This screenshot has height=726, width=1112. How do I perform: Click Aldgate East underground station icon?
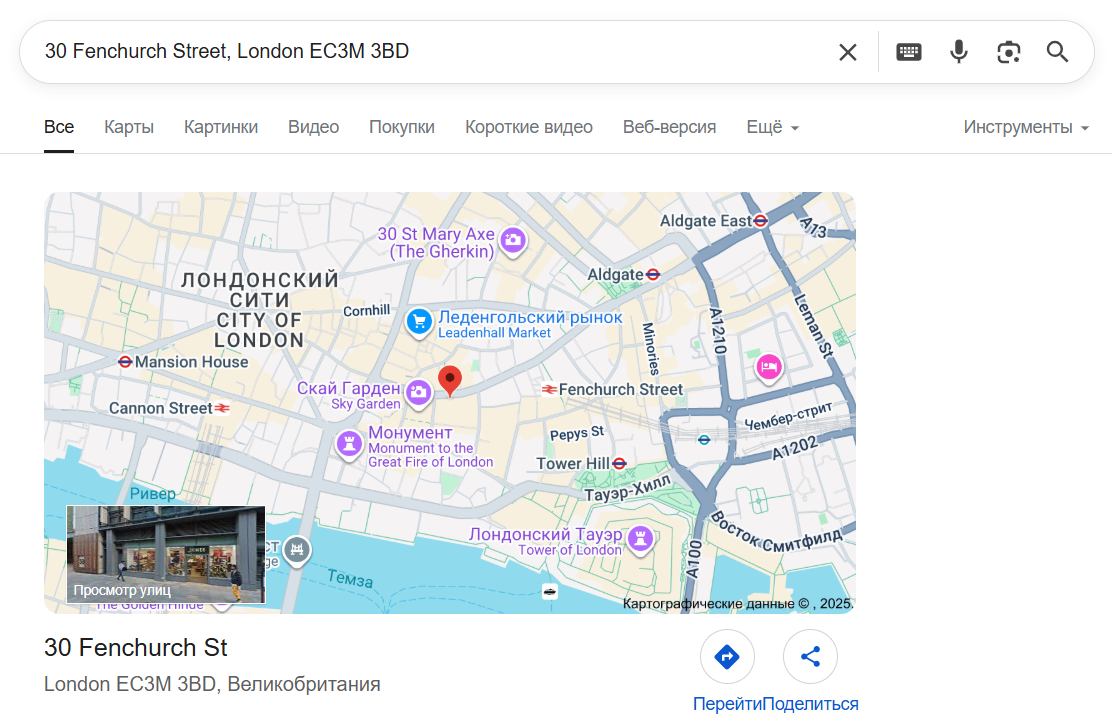click(x=760, y=220)
